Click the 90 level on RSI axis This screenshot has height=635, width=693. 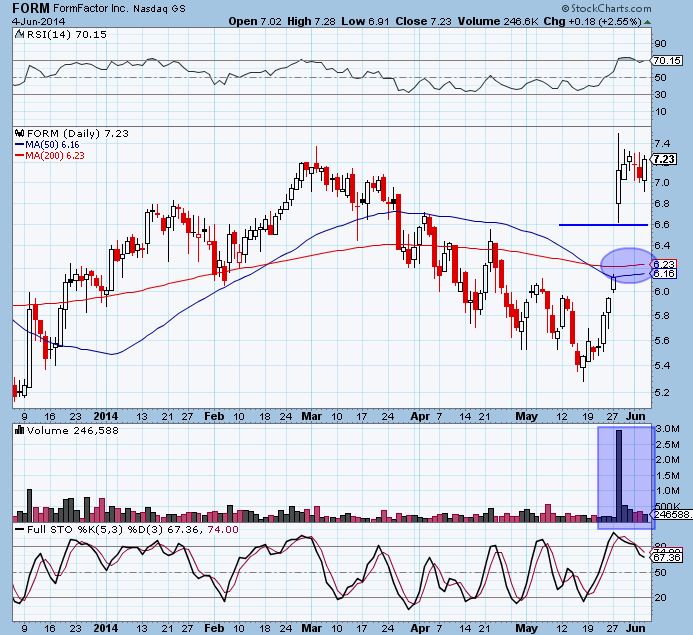[660, 43]
